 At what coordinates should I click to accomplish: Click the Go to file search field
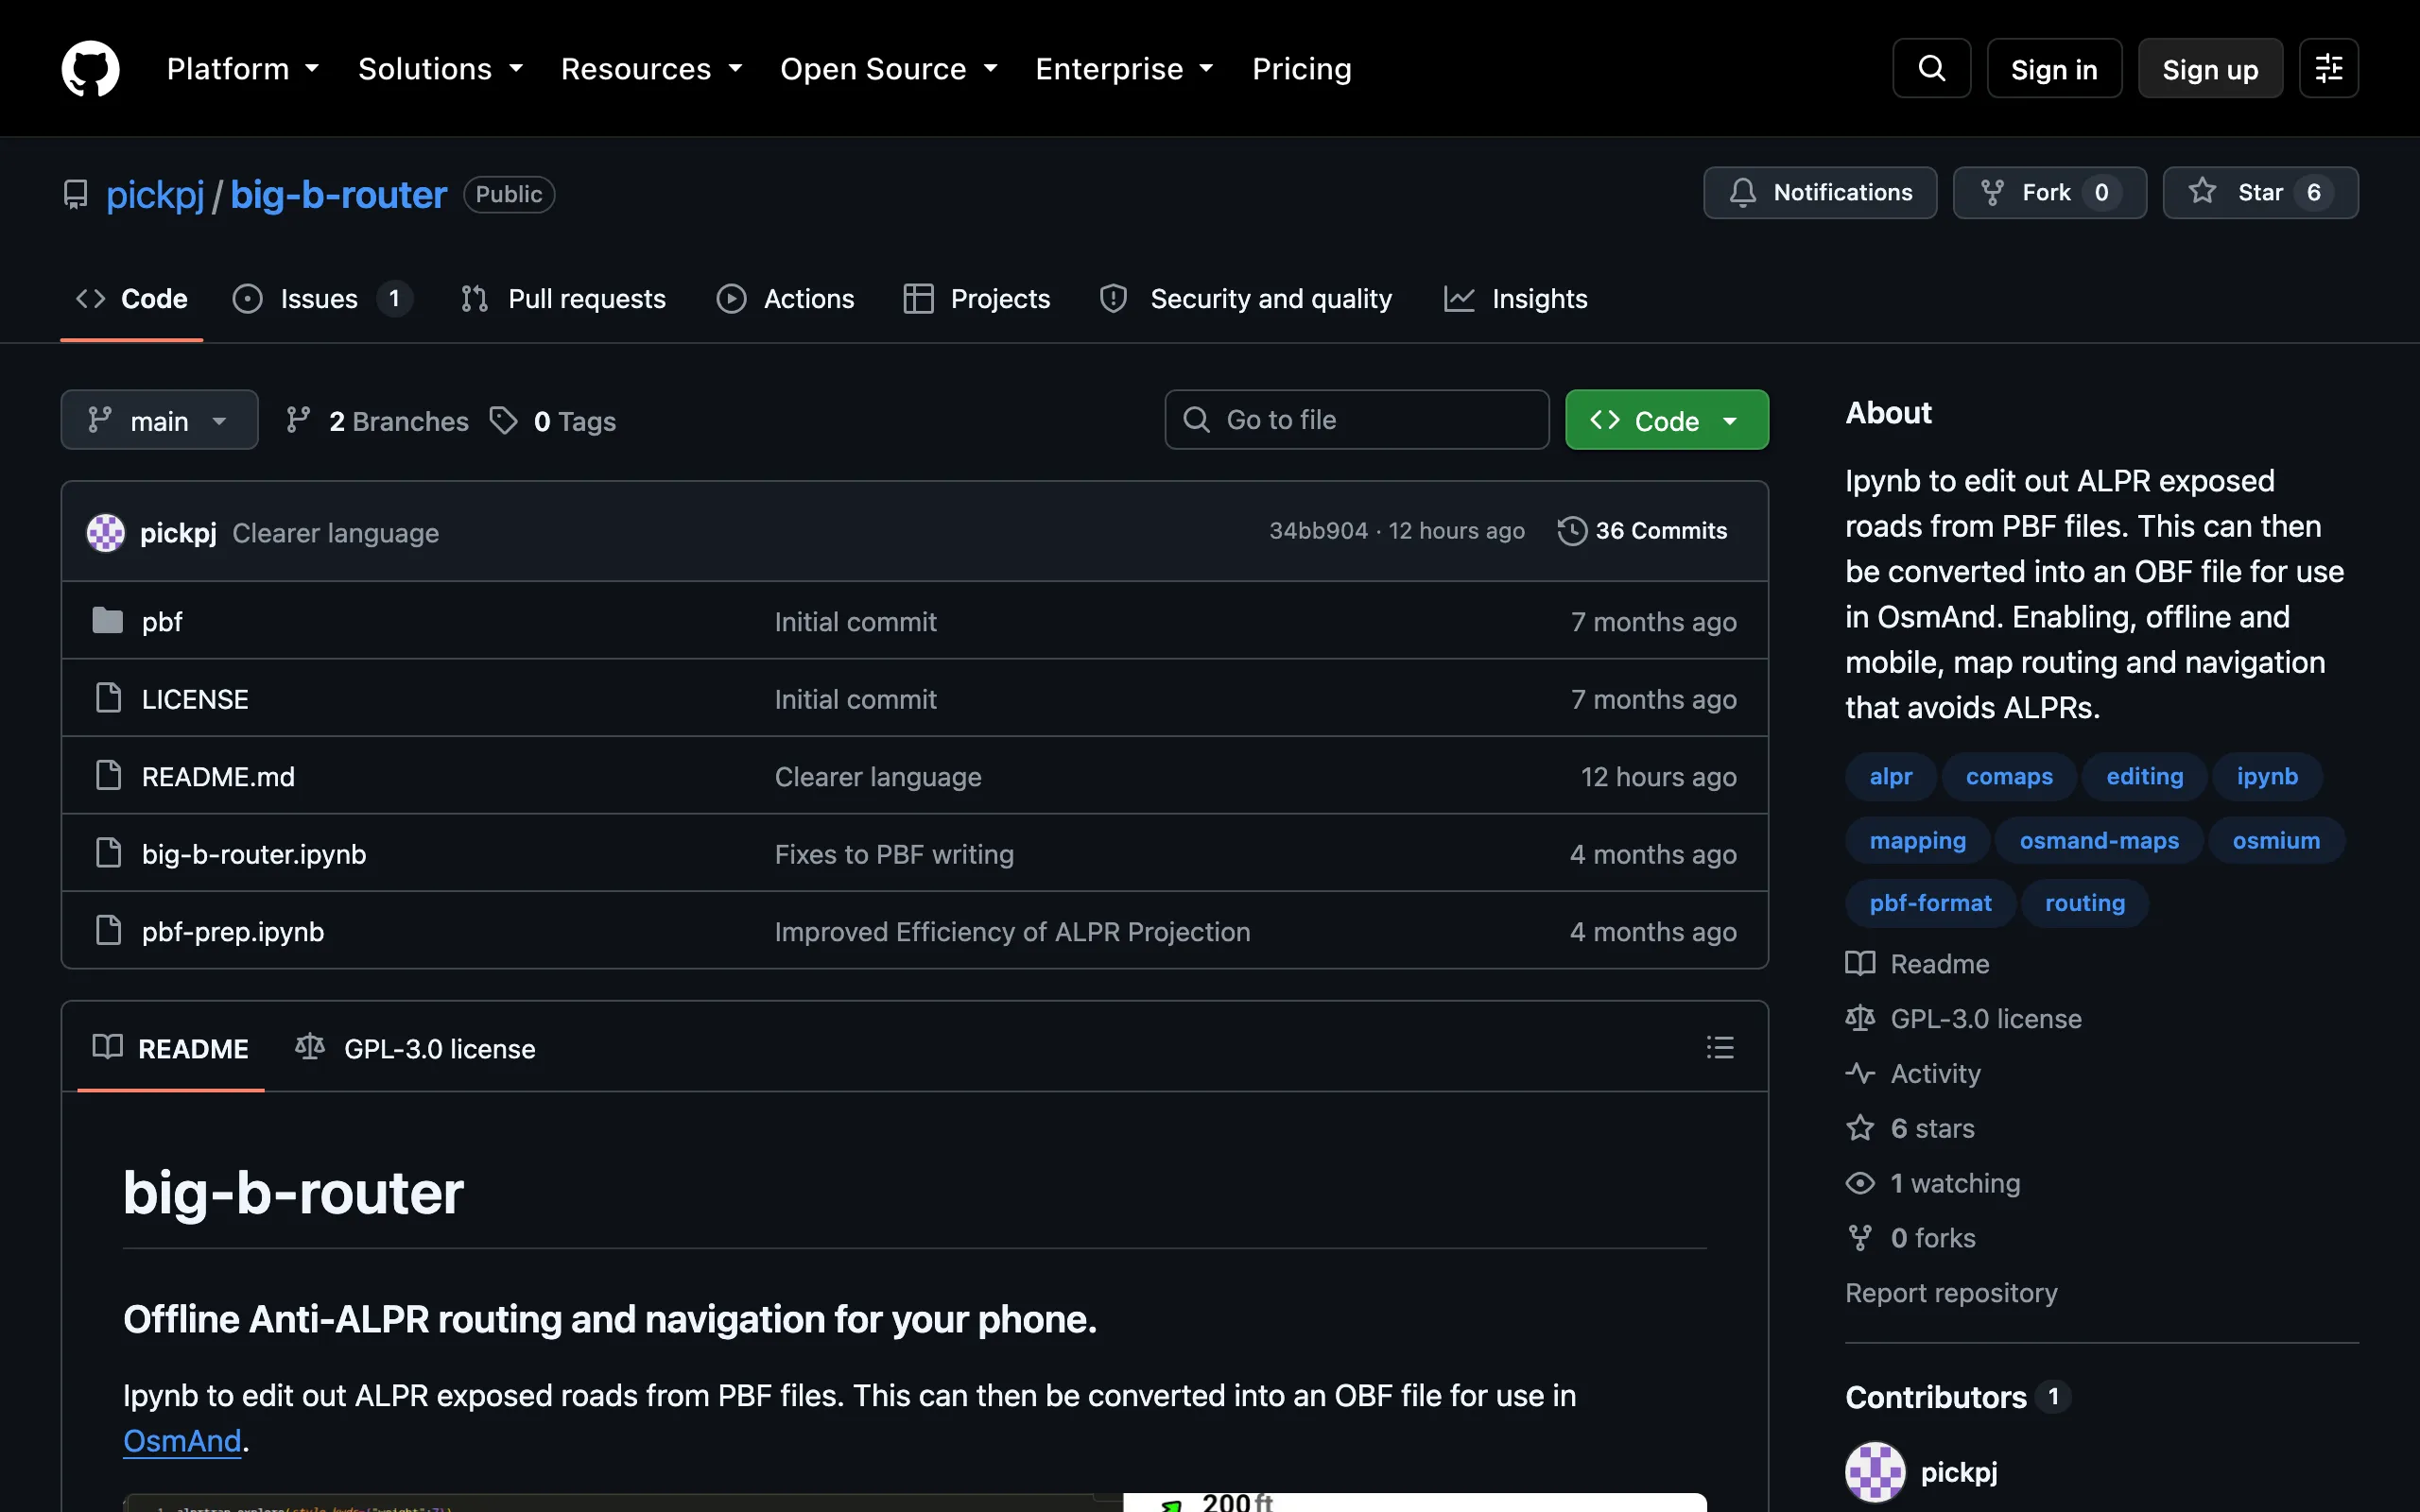click(x=1357, y=420)
